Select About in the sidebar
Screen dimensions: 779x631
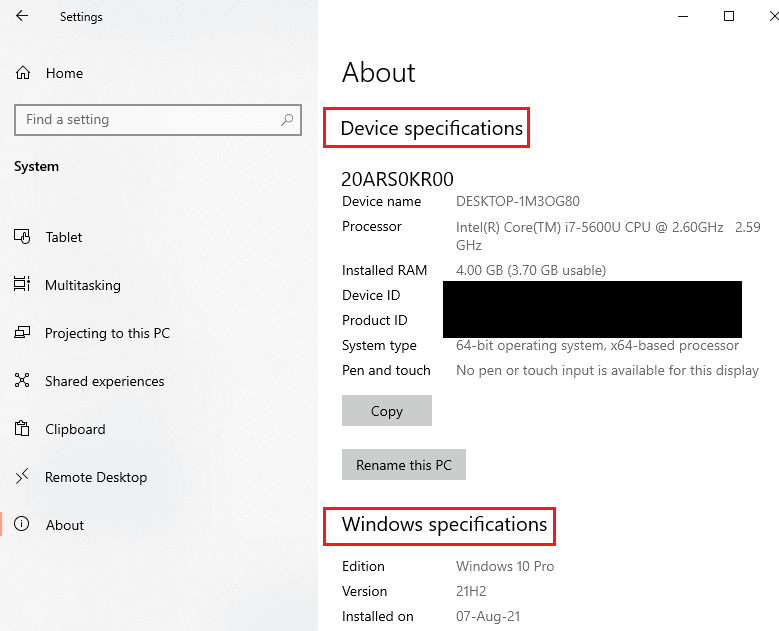tap(65, 525)
